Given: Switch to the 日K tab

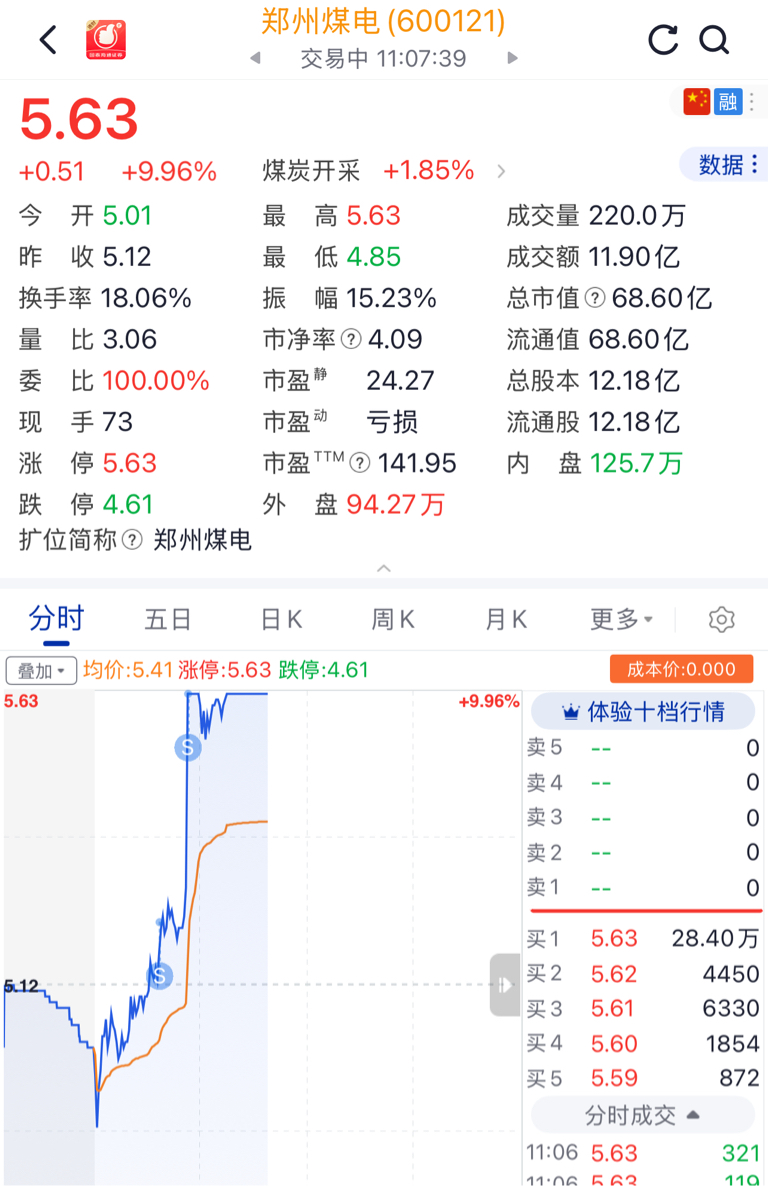Looking at the screenshot, I should tap(281, 619).
